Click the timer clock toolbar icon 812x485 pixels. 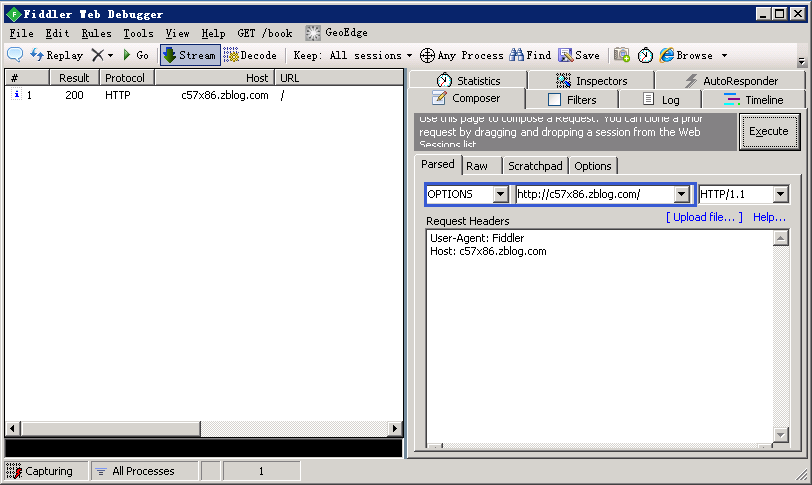click(x=645, y=55)
